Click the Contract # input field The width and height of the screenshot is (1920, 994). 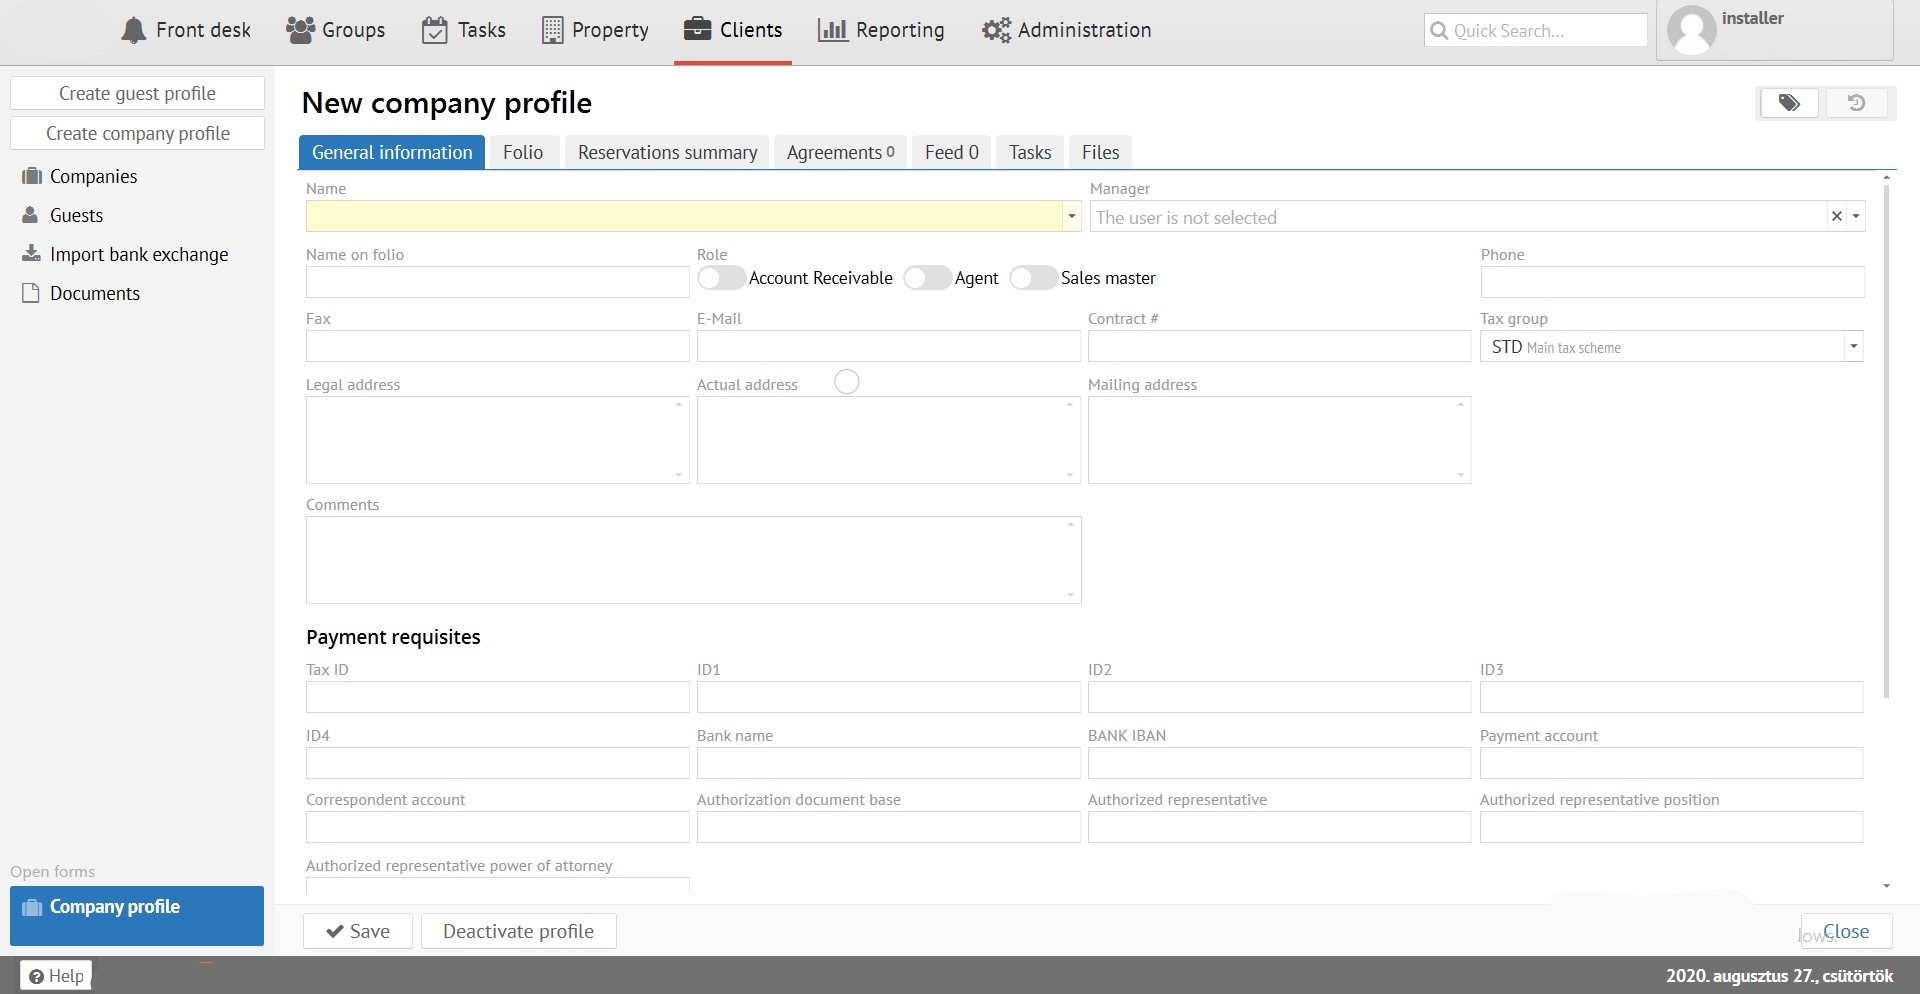[1279, 346]
